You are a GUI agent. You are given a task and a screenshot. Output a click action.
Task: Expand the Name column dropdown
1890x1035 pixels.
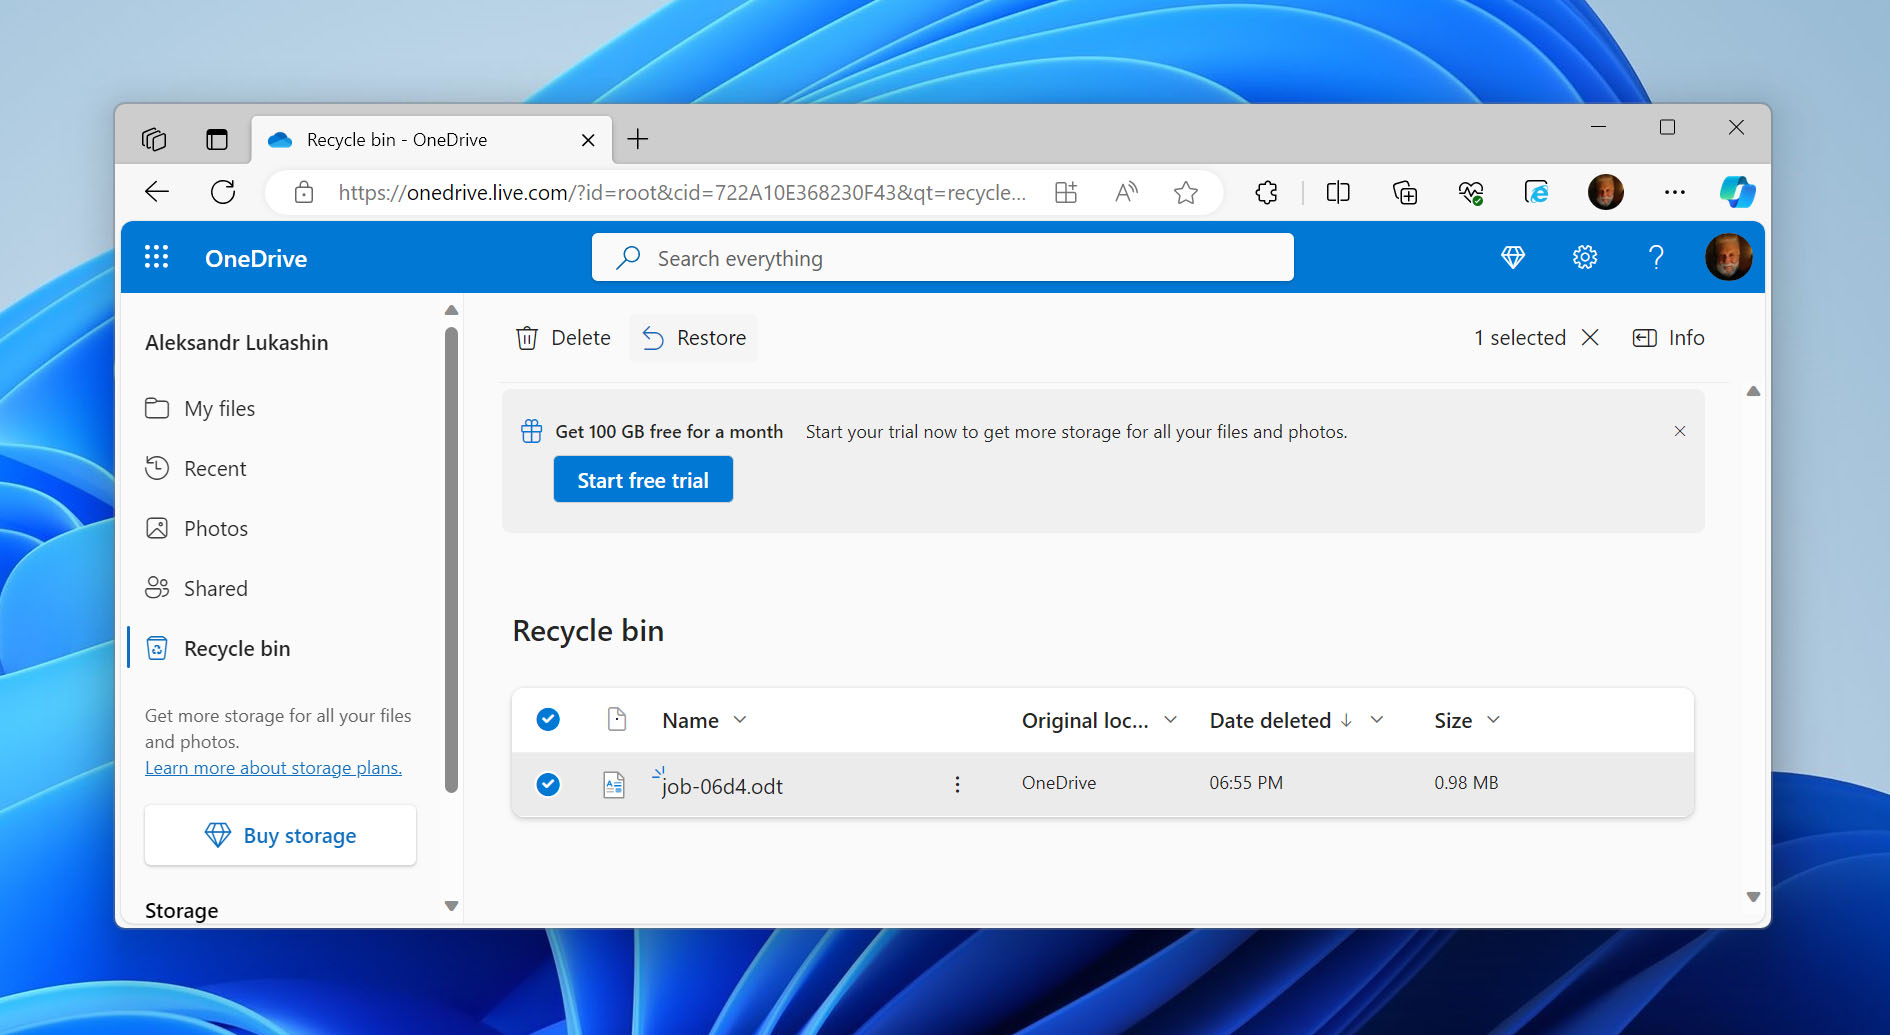[740, 720]
